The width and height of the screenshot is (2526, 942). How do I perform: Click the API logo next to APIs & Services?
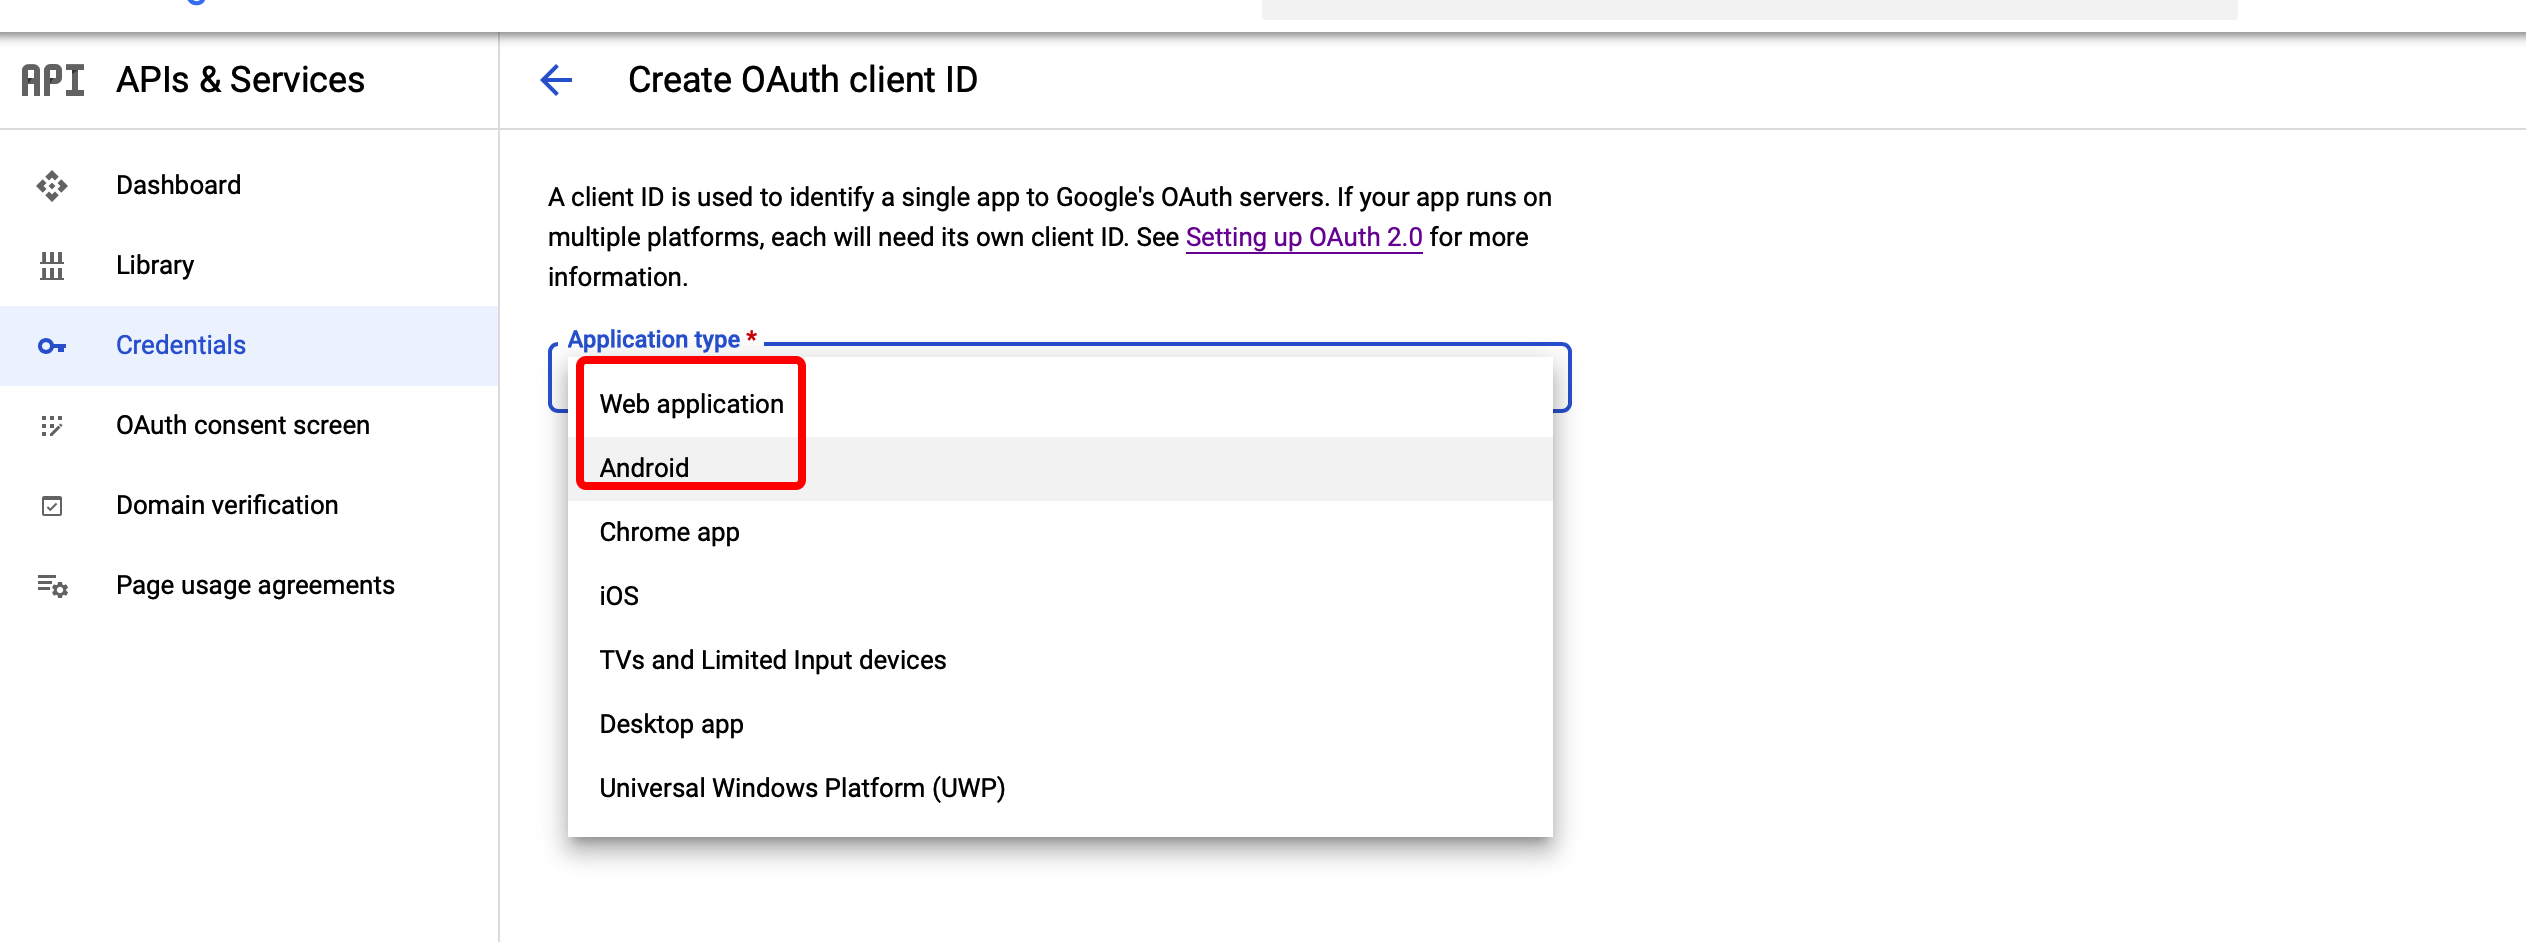(x=51, y=80)
